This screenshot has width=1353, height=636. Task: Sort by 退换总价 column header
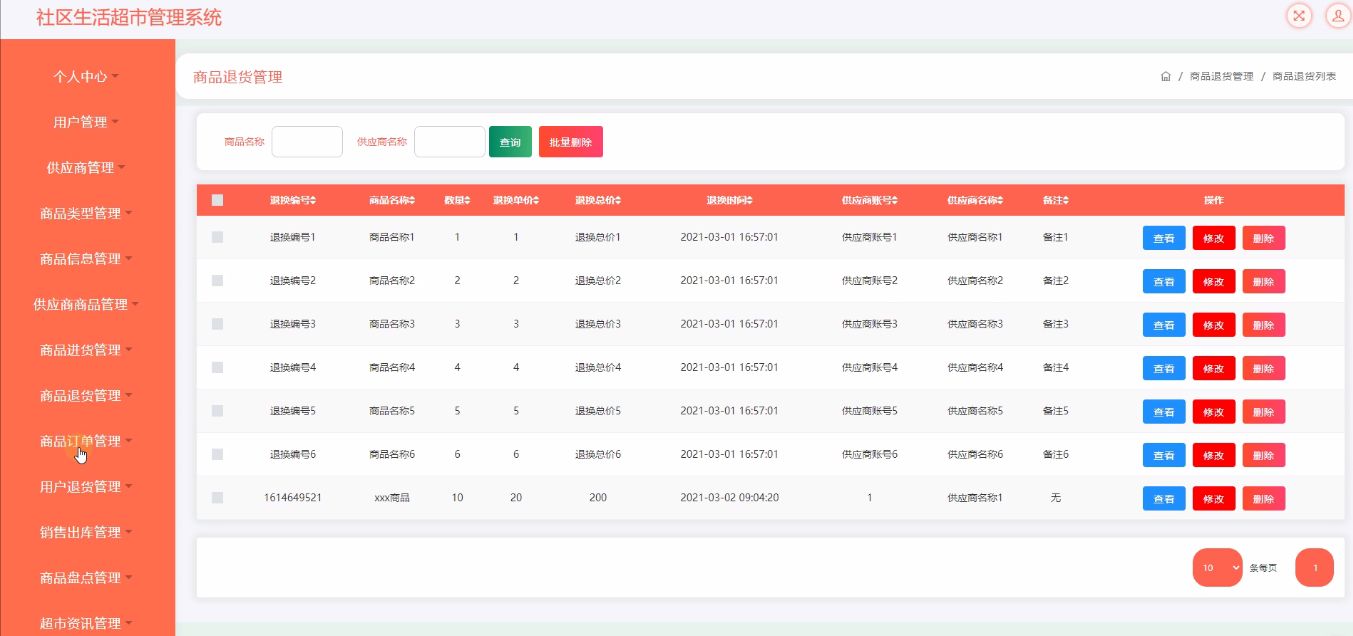pyautogui.click(x=598, y=201)
